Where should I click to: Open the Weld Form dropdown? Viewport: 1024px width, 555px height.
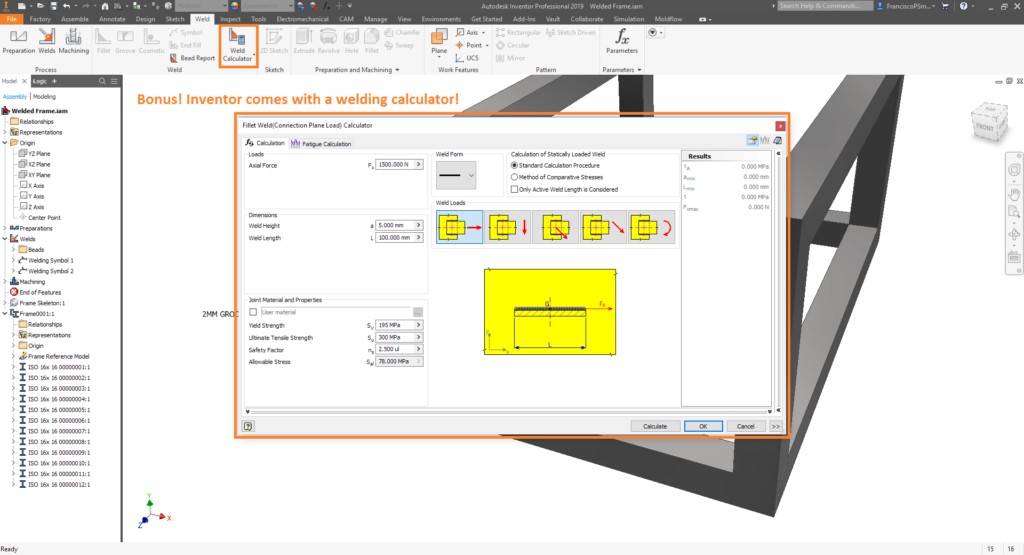(456, 176)
